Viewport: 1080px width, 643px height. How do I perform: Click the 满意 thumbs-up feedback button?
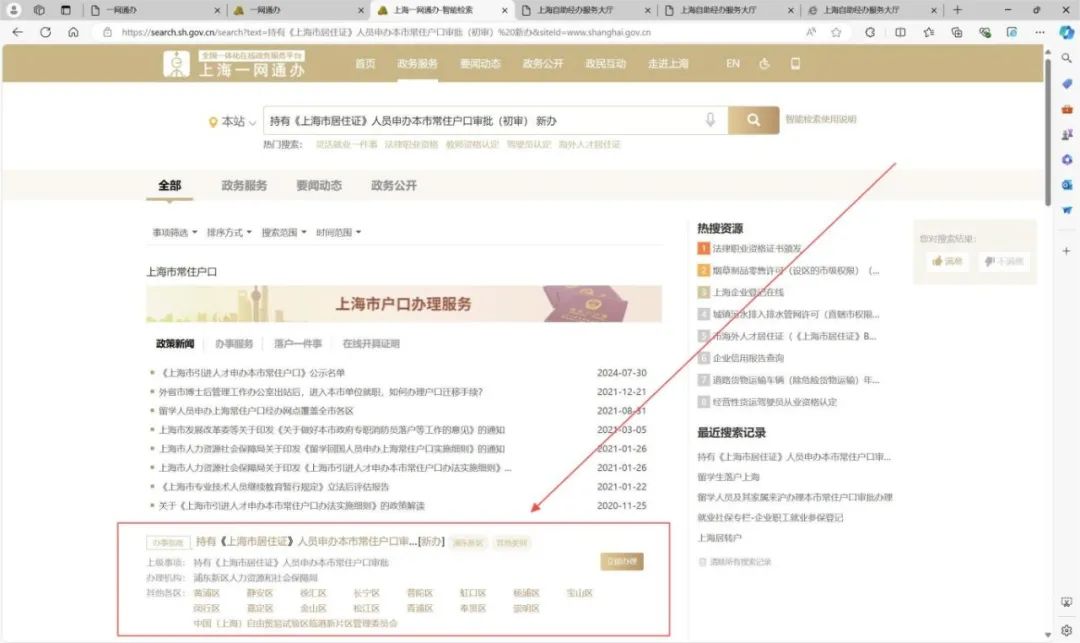click(946, 262)
